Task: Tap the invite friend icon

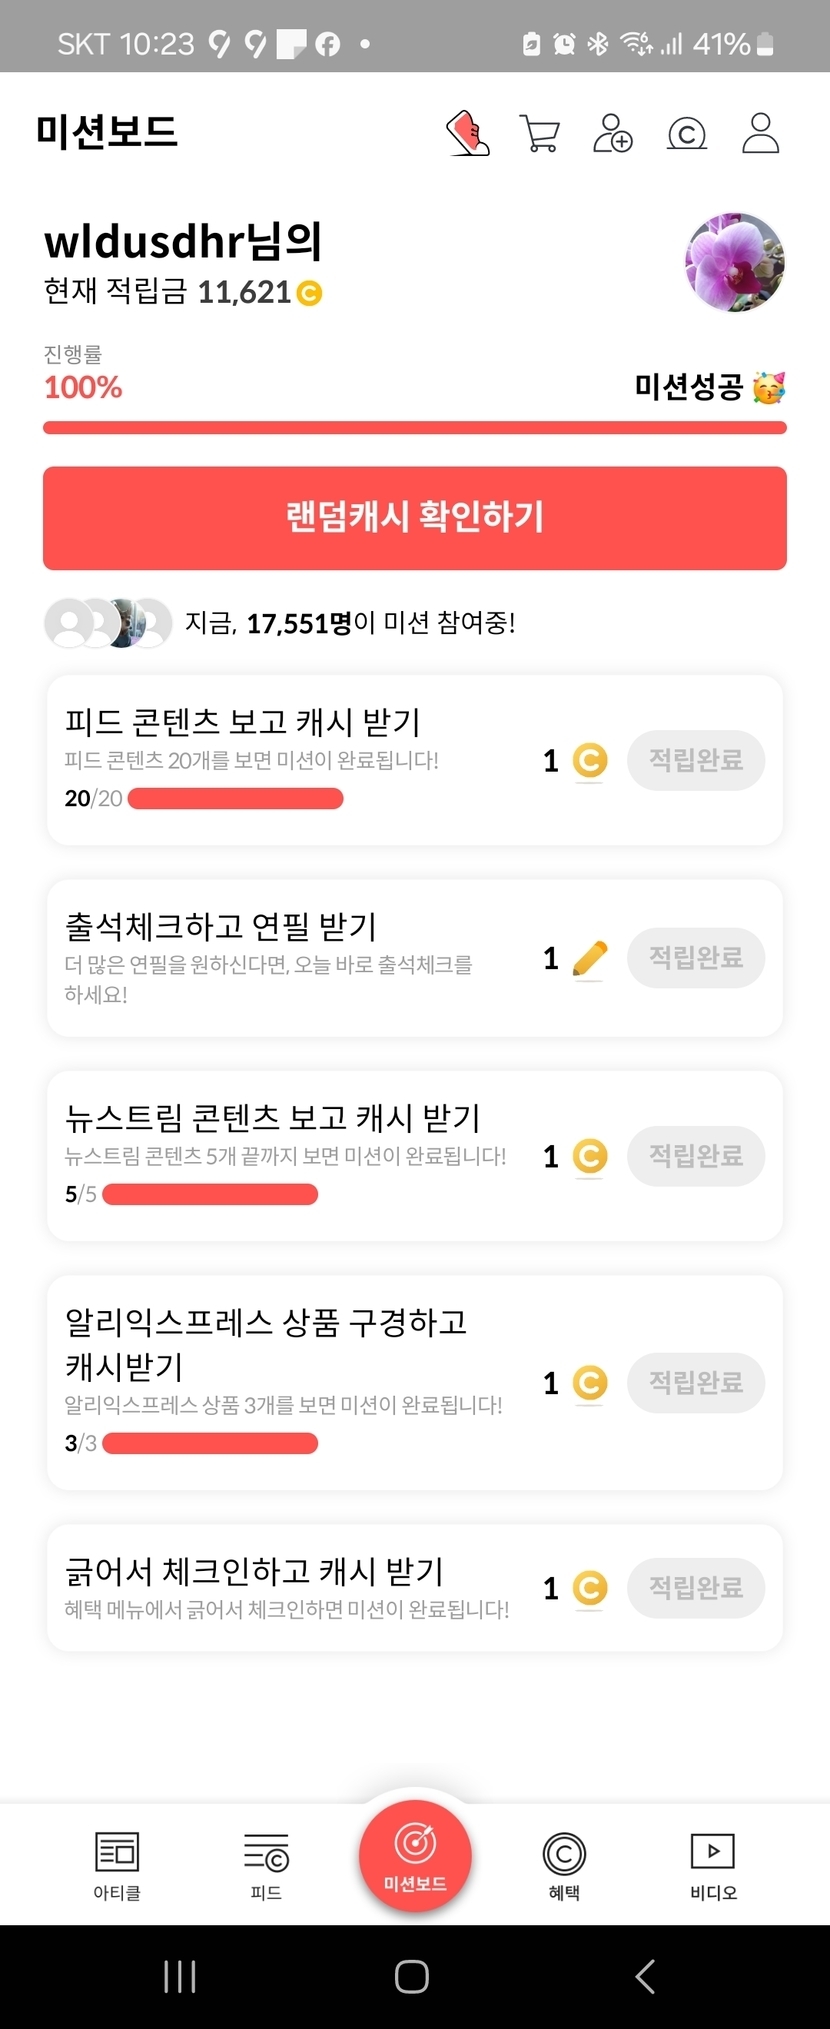Action: coord(613,133)
